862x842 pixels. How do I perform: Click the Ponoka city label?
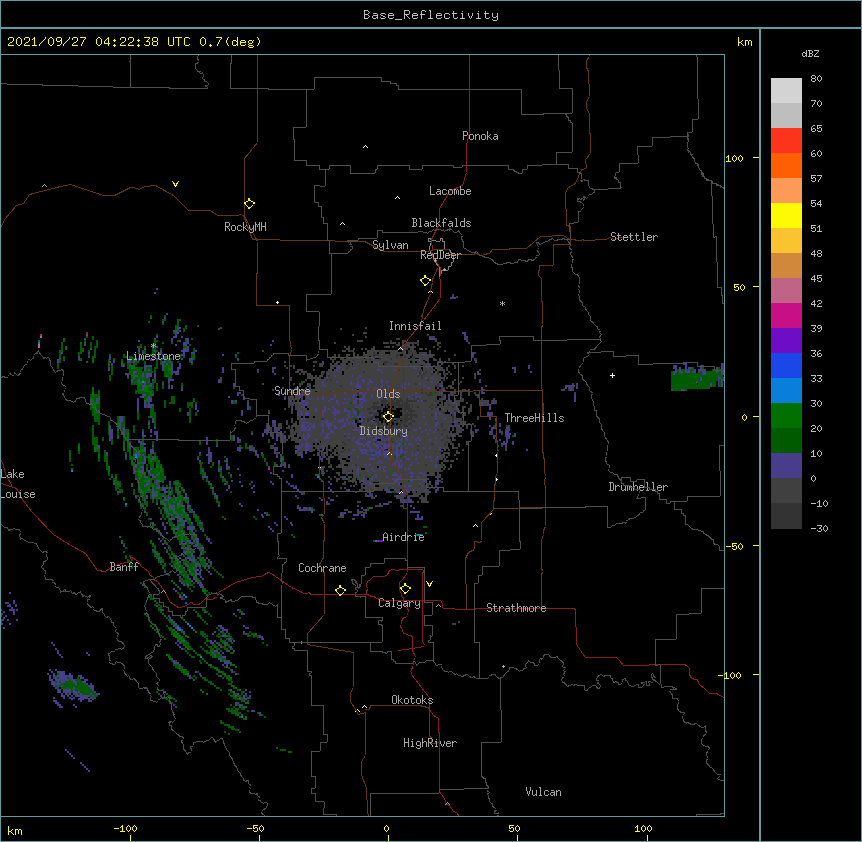click(480, 136)
